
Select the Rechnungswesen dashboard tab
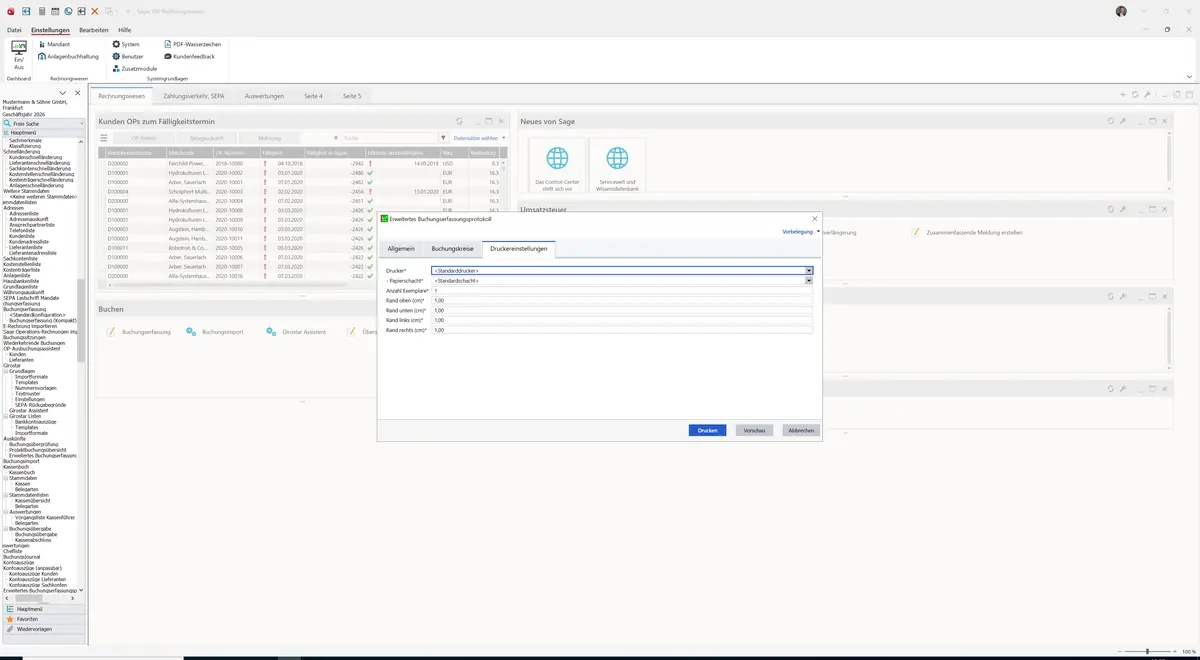121,96
